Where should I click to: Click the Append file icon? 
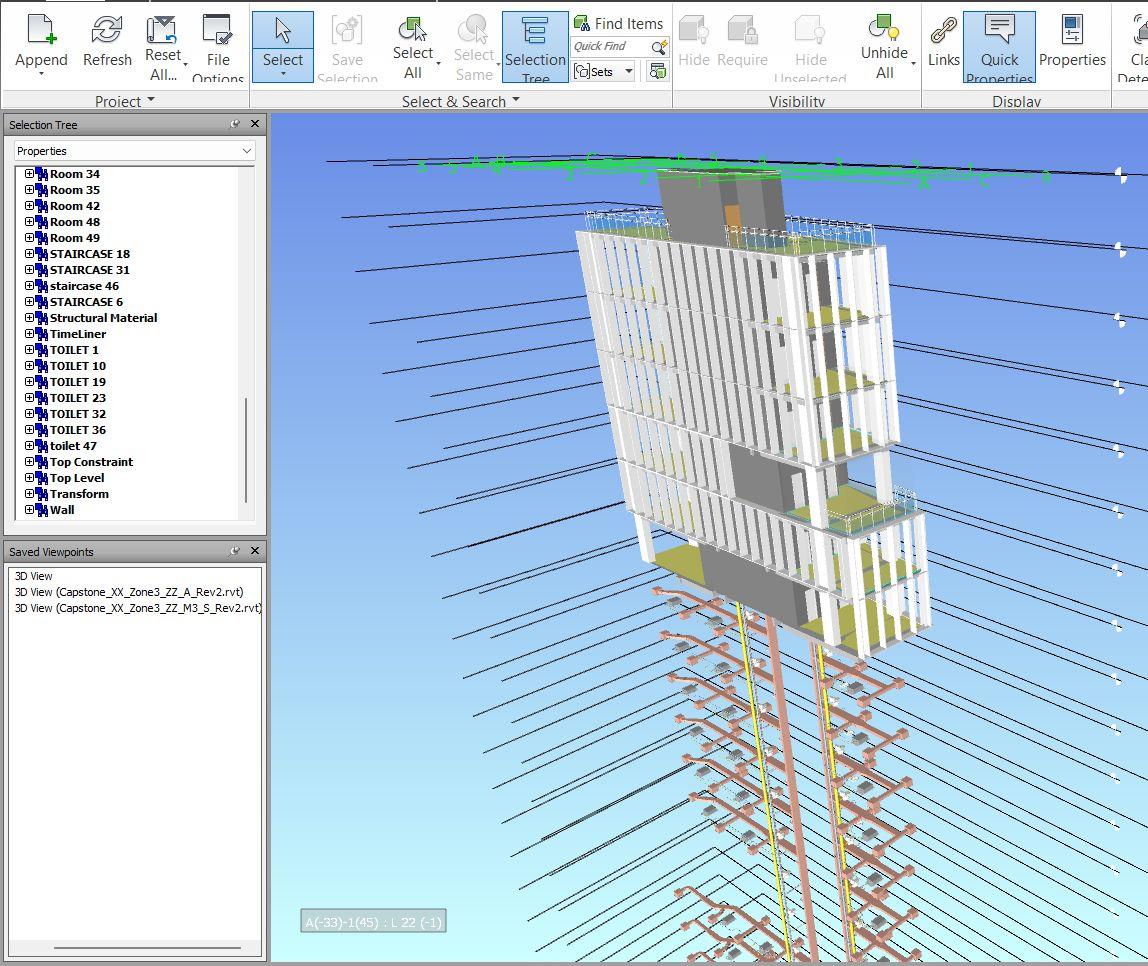41,32
